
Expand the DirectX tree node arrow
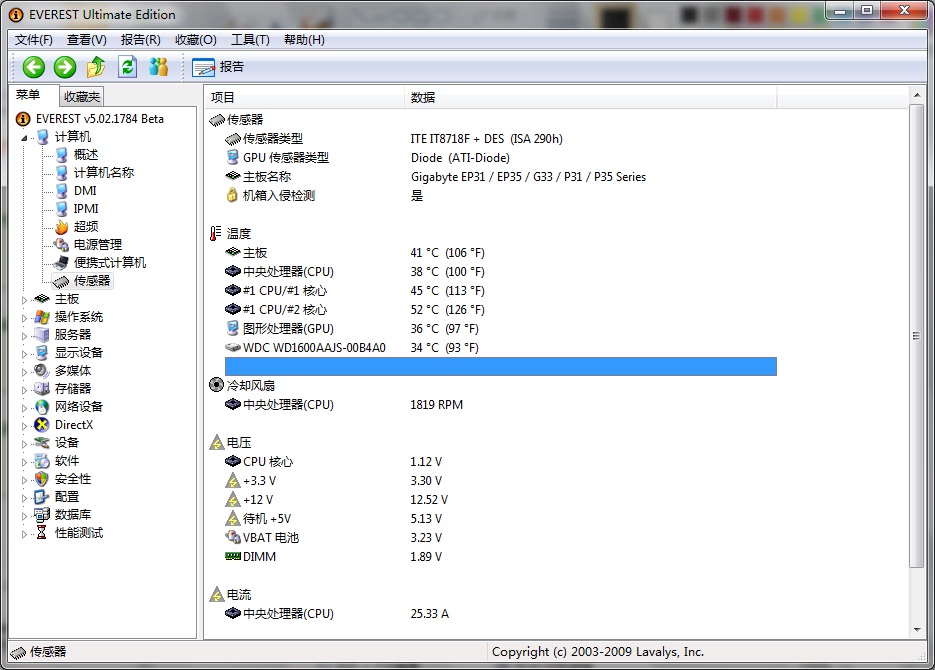pyautogui.click(x=24, y=426)
